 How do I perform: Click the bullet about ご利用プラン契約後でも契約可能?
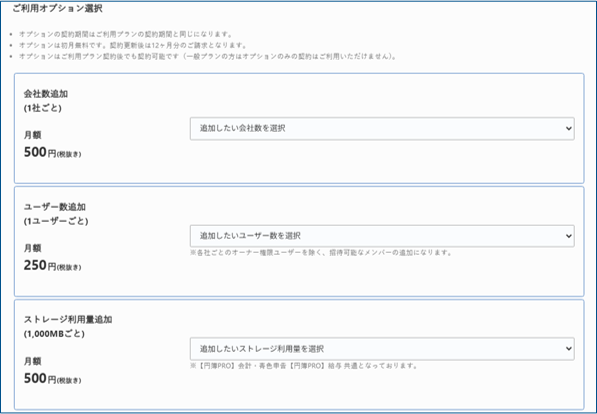[x=208, y=56]
